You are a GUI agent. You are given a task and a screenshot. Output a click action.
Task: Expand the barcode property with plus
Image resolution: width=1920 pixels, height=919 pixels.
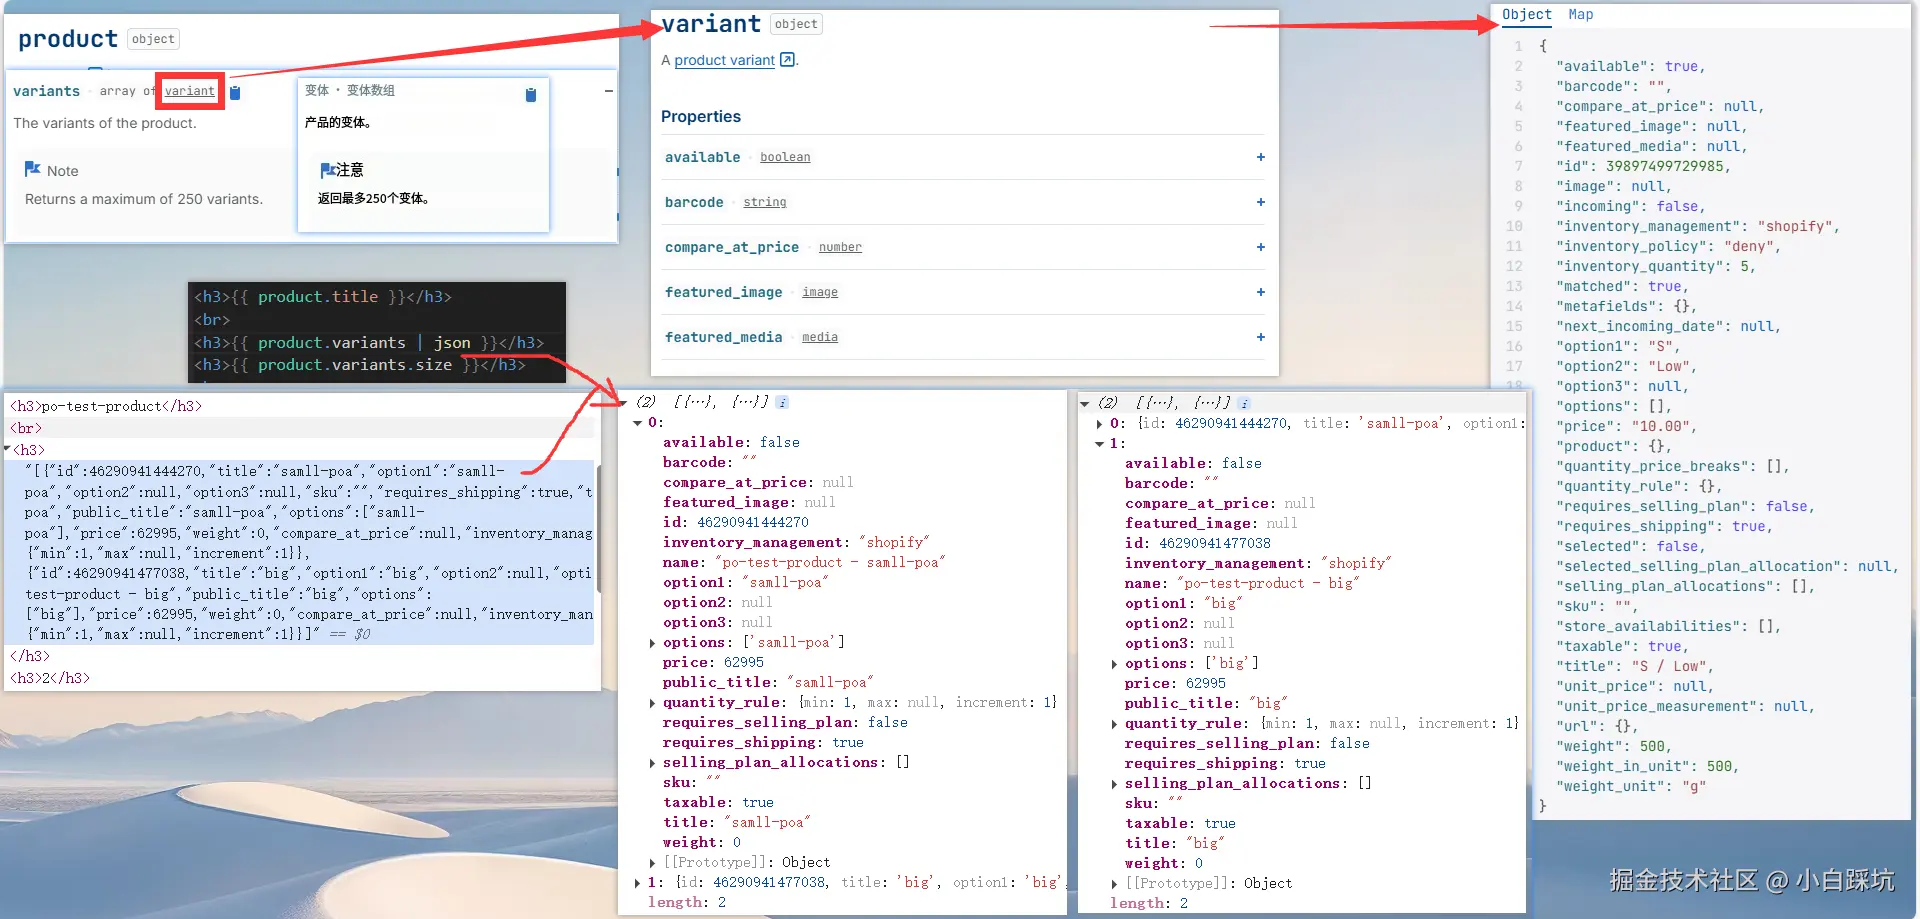click(1260, 202)
